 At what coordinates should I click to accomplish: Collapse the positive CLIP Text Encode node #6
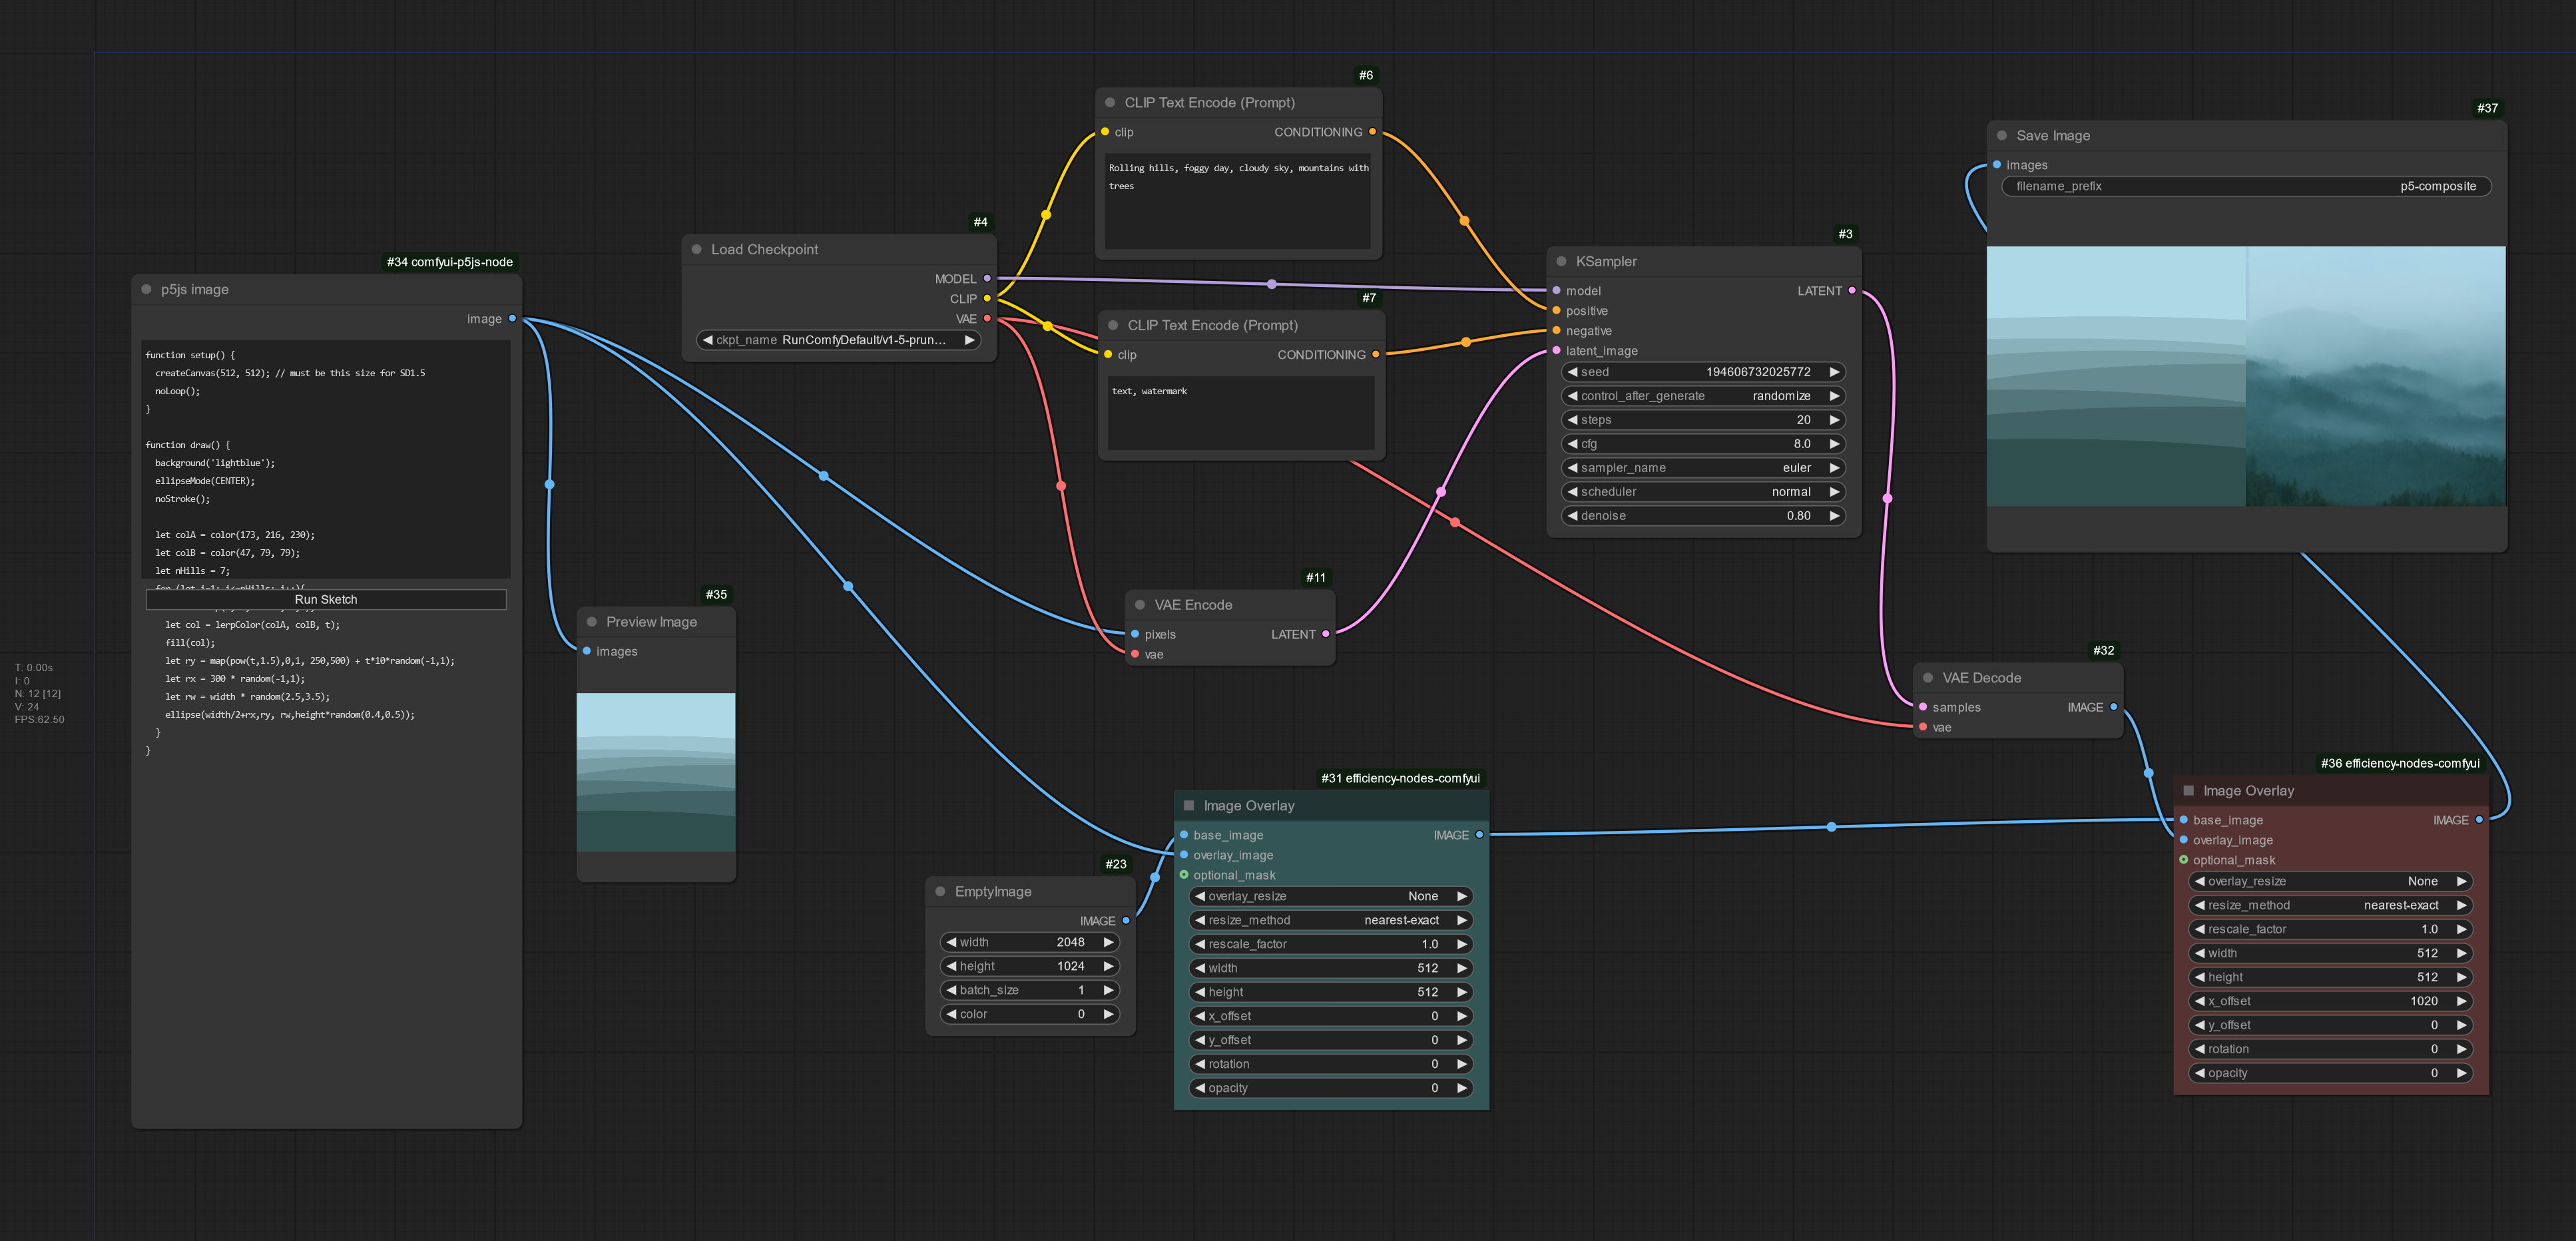pyautogui.click(x=1109, y=102)
